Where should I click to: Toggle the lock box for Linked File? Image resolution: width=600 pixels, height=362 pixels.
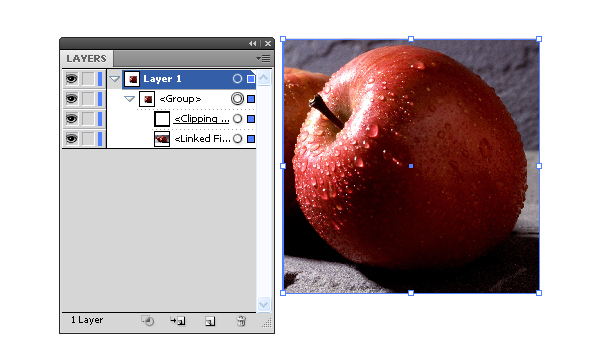[88, 139]
